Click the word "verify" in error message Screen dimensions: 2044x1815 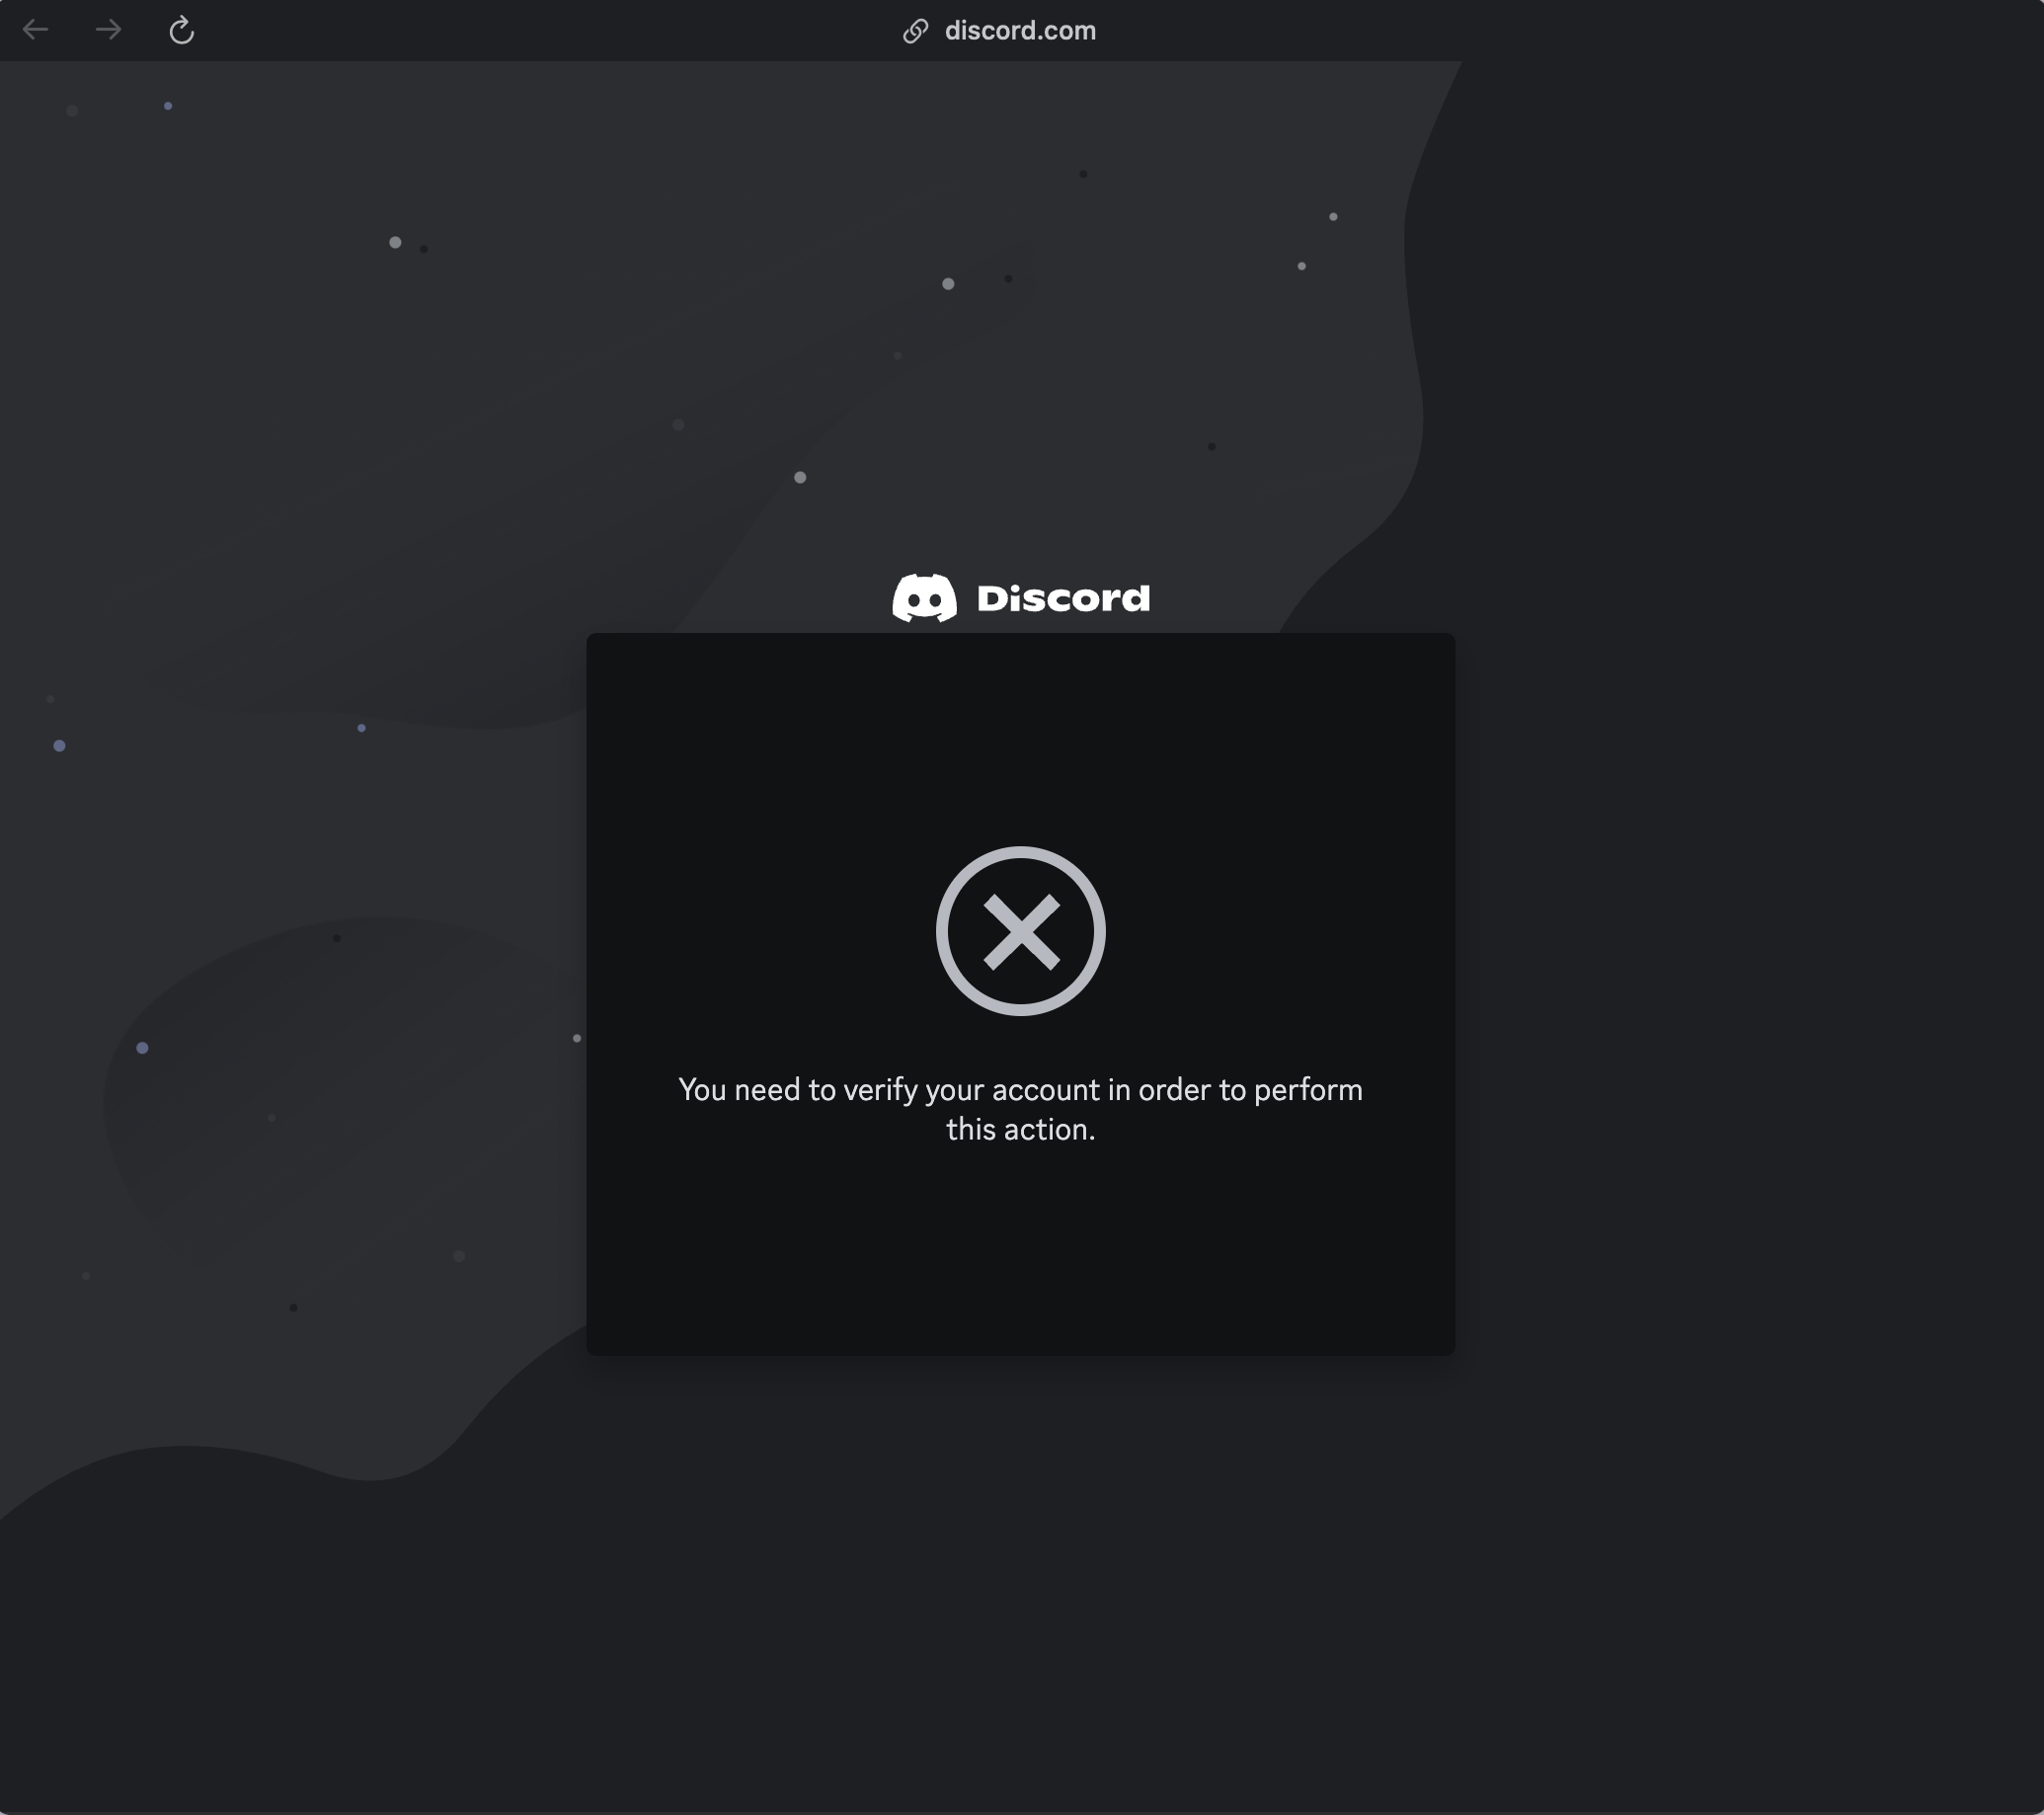click(x=880, y=1090)
